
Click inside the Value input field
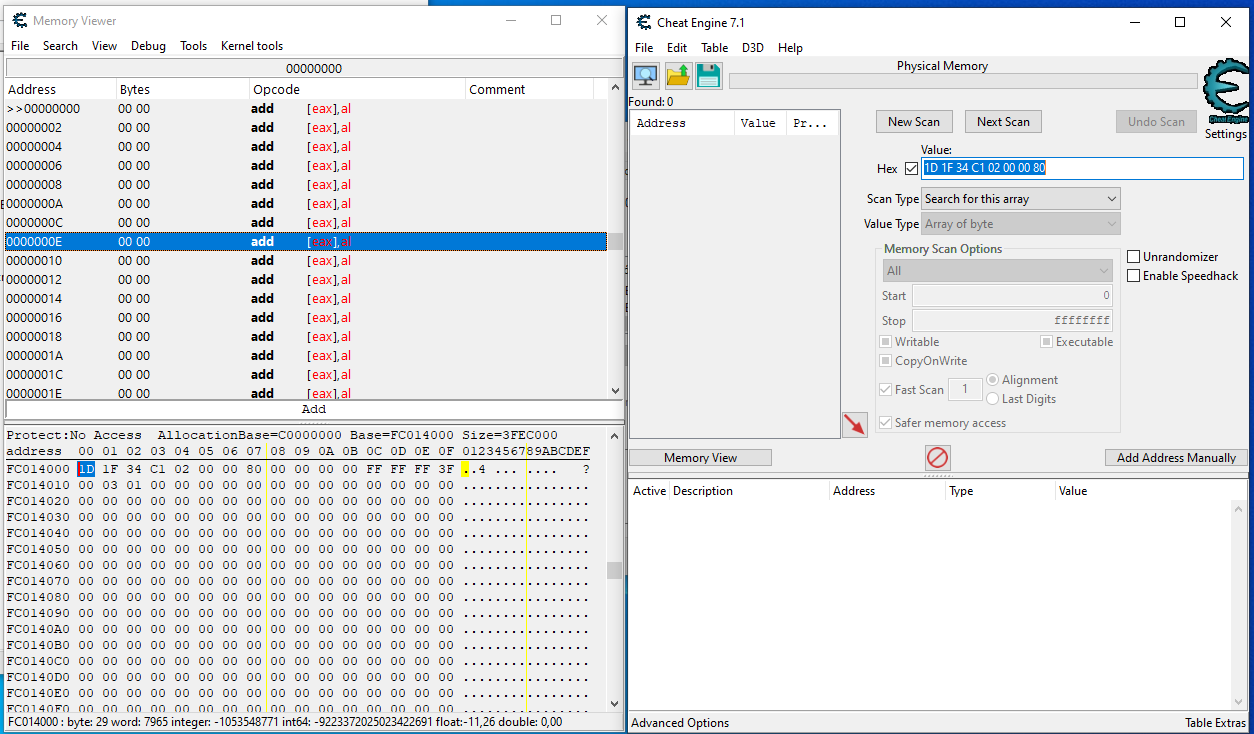pyautogui.click(x=1080, y=168)
